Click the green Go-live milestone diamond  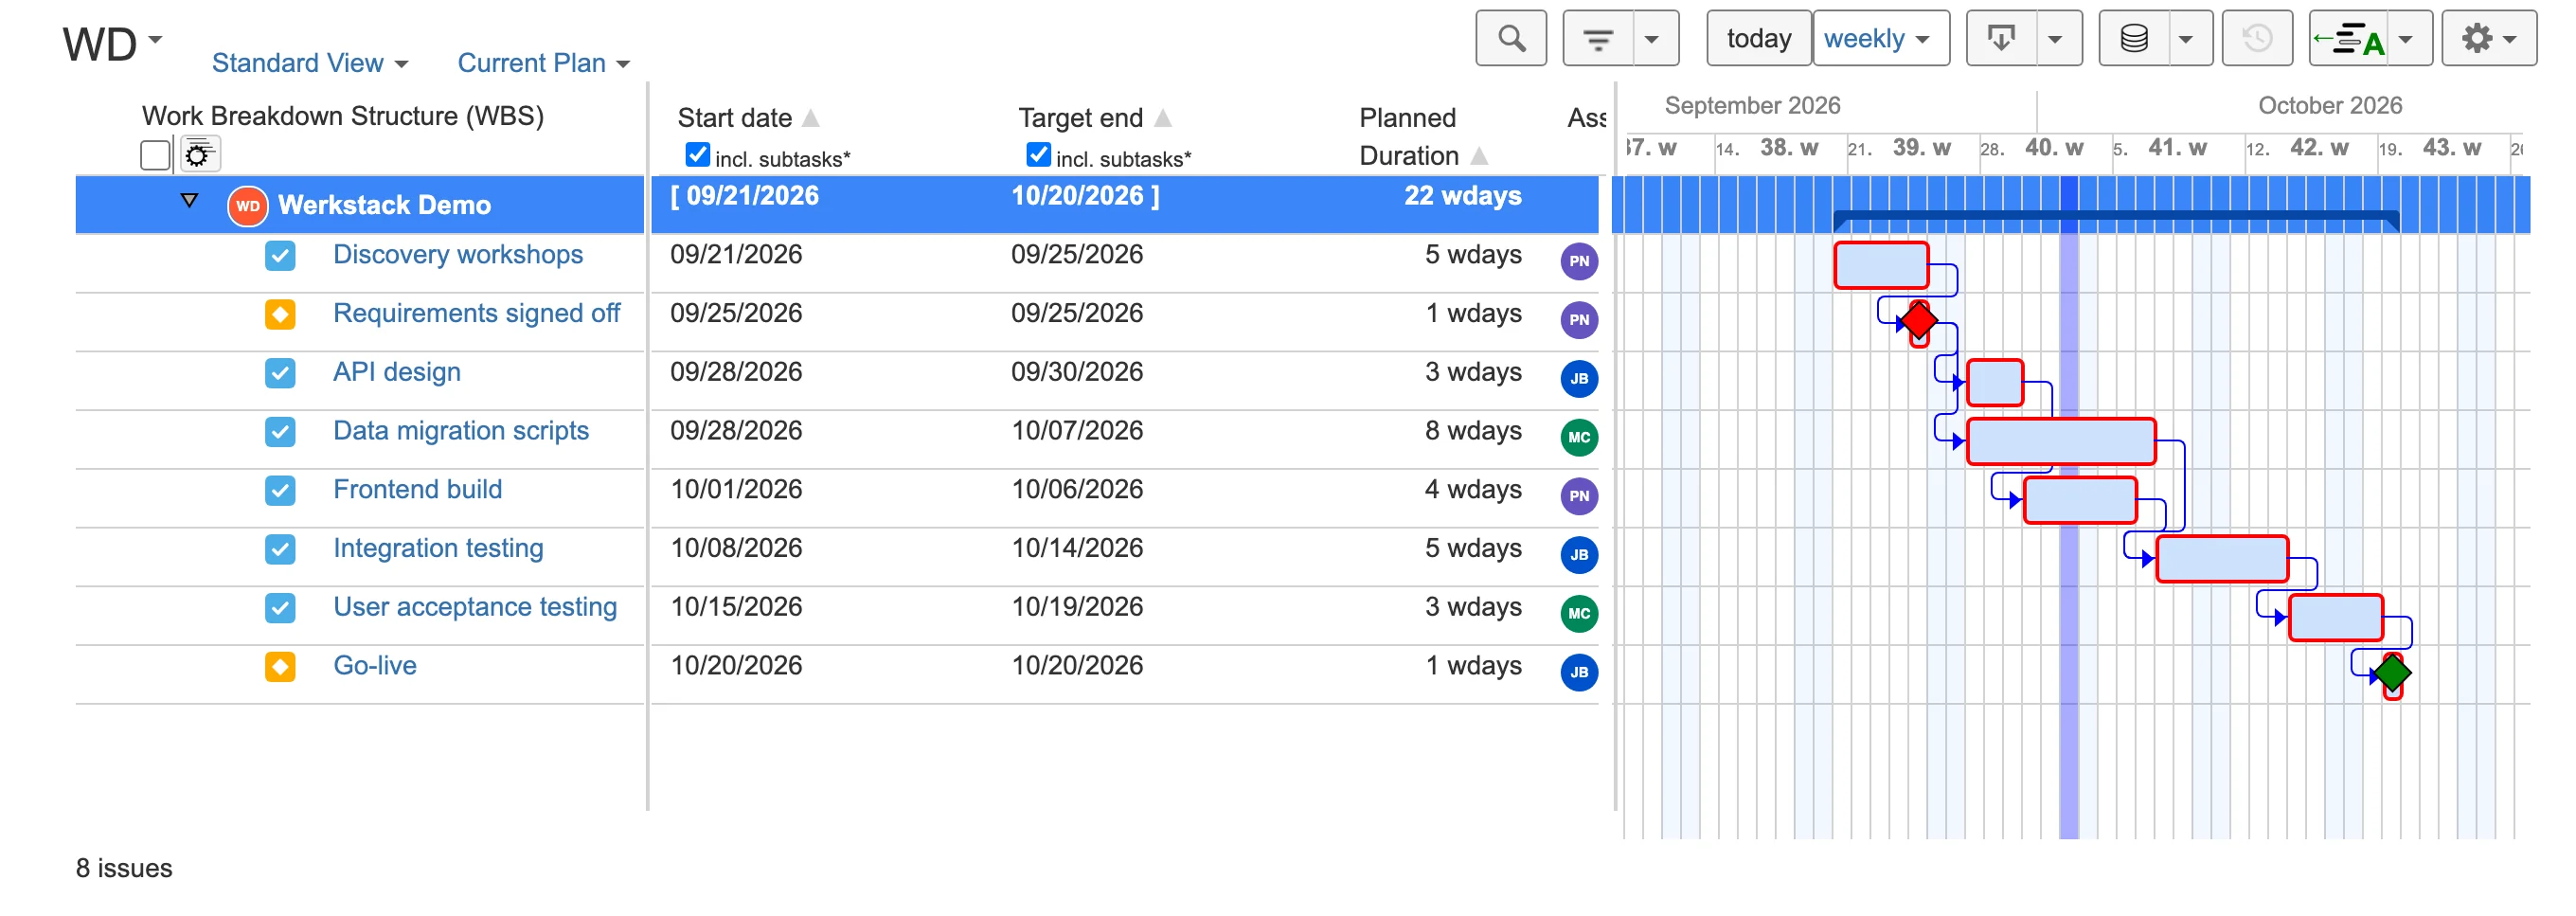(x=2391, y=674)
